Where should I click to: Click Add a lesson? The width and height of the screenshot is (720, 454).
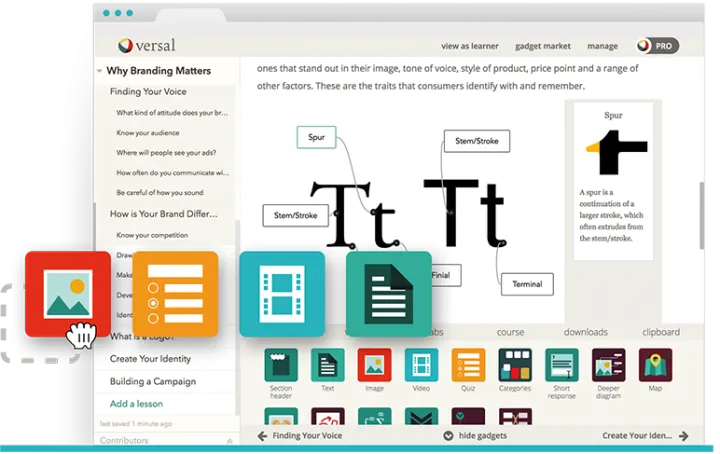[x=136, y=403]
